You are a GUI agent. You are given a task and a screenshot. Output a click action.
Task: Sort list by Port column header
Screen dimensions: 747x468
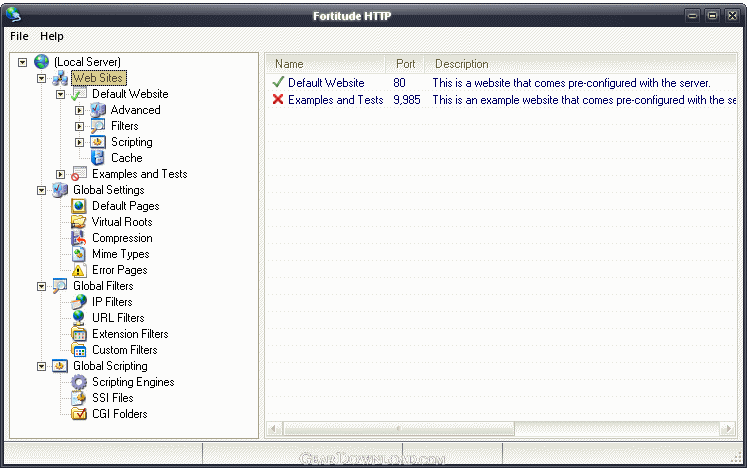tap(404, 64)
